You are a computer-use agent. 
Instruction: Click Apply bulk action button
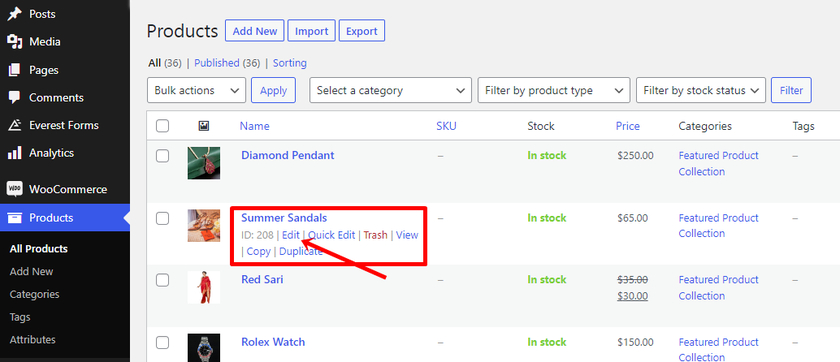point(273,90)
